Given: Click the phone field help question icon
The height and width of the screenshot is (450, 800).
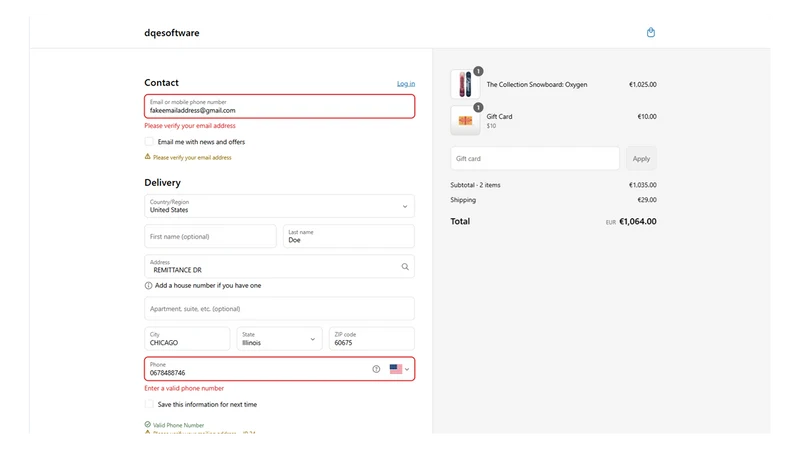Looking at the screenshot, I should [x=376, y=369].
